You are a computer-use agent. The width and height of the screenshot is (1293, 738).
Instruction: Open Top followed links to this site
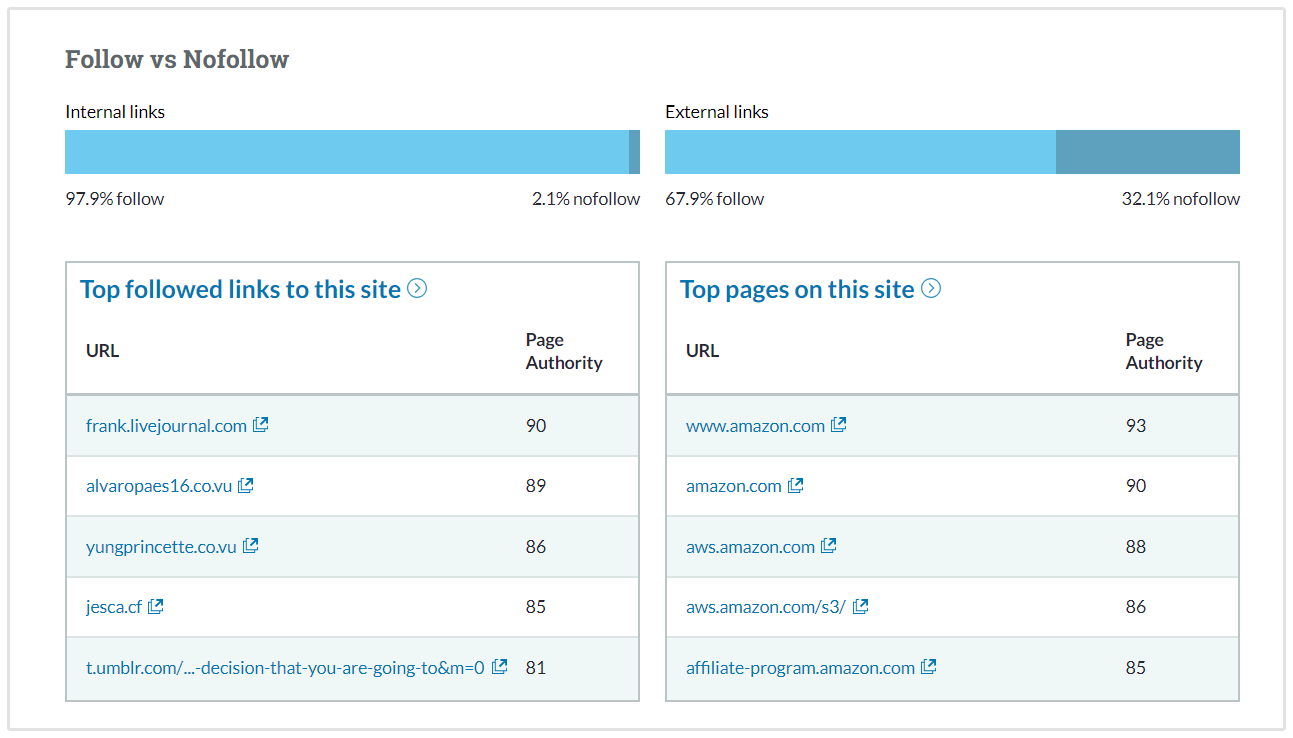coord(240,290)
